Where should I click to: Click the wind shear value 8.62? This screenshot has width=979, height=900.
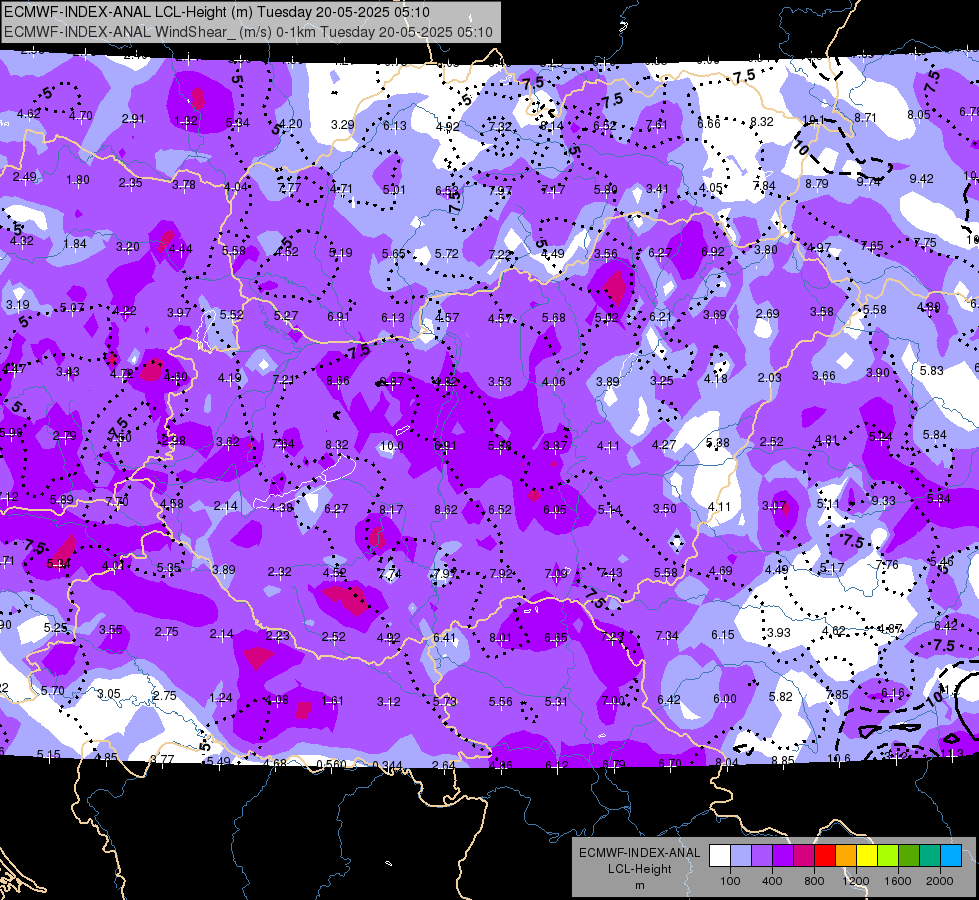pos(446,510)
